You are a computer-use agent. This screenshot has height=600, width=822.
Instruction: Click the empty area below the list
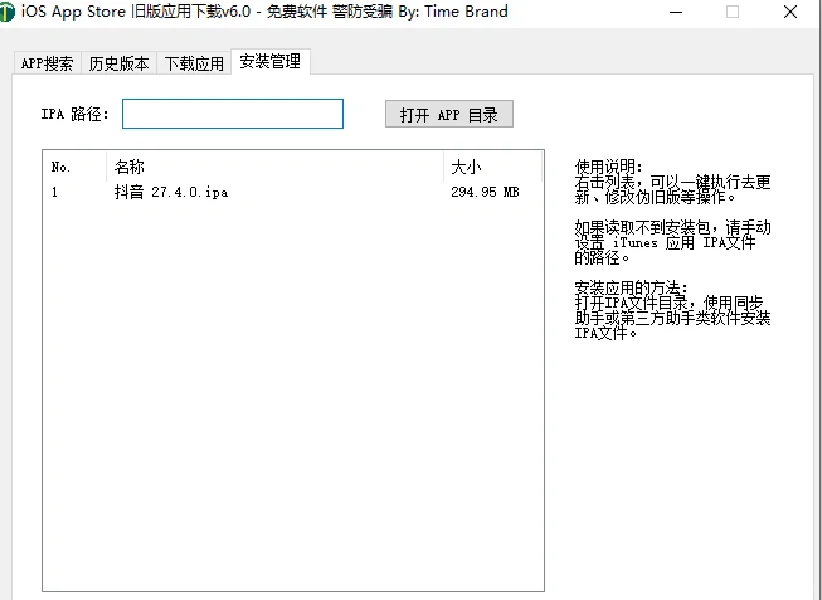(290, 400)
